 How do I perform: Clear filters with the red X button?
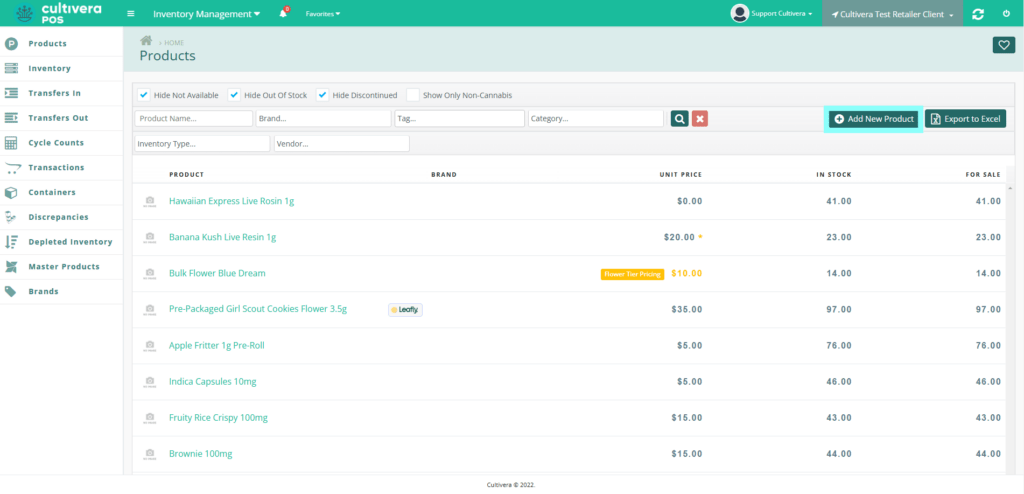pos(700,119)
